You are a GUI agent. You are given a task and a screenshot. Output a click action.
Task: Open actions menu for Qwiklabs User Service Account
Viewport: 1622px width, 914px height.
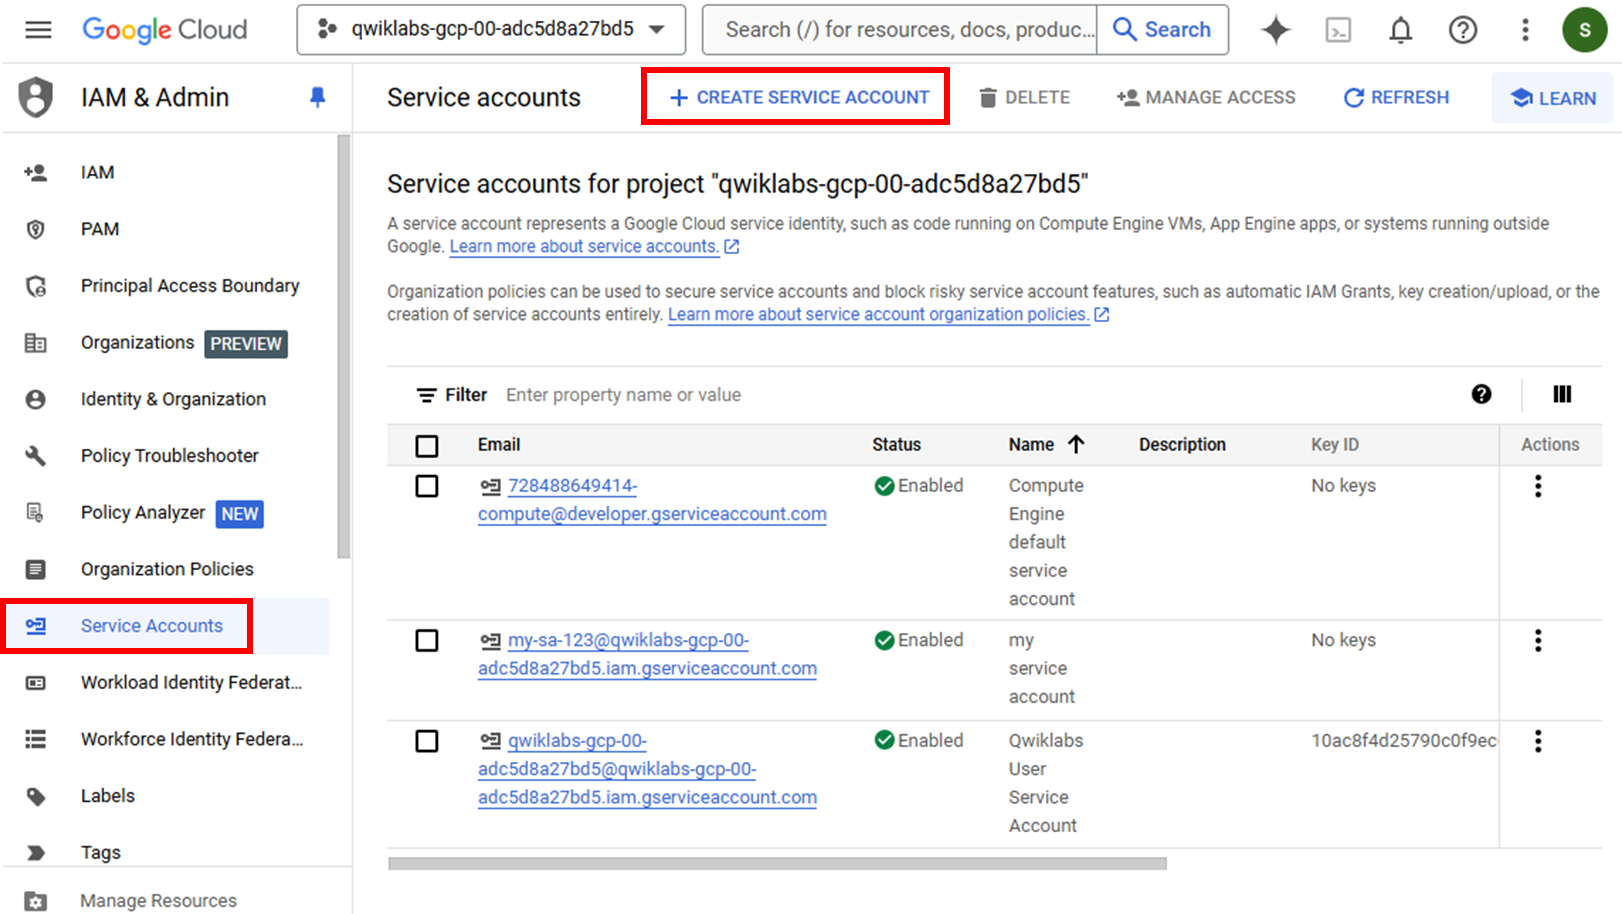[1538, 741]
